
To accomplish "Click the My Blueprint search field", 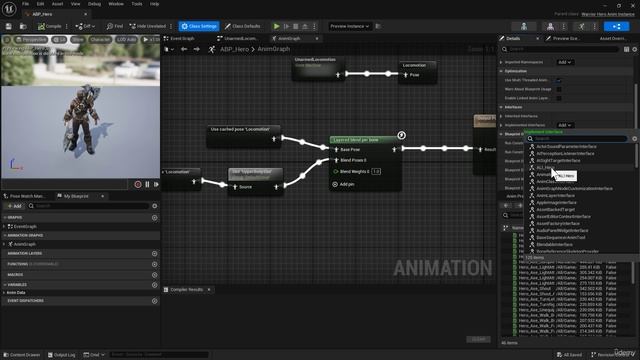I will click(88, 206).
